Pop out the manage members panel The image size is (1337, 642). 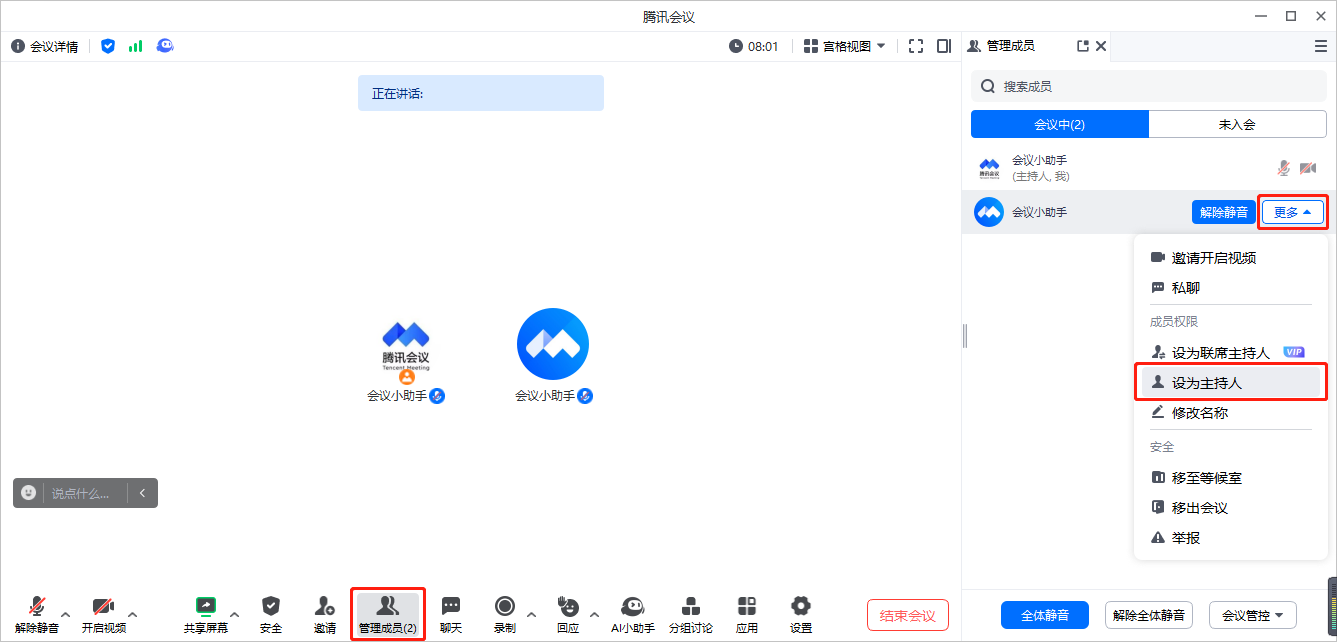[1082, 46]
